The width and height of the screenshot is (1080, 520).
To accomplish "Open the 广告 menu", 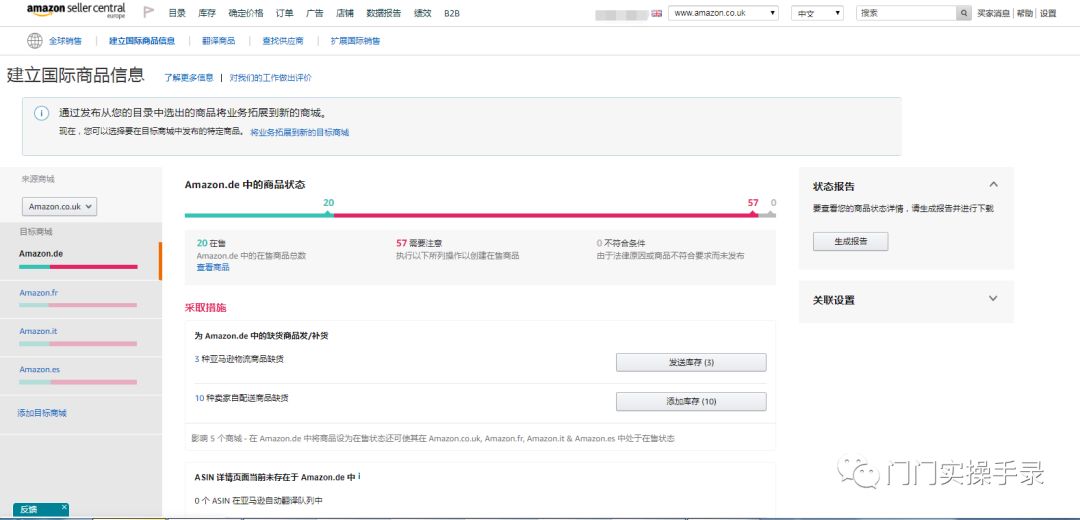I will point(315,13).
